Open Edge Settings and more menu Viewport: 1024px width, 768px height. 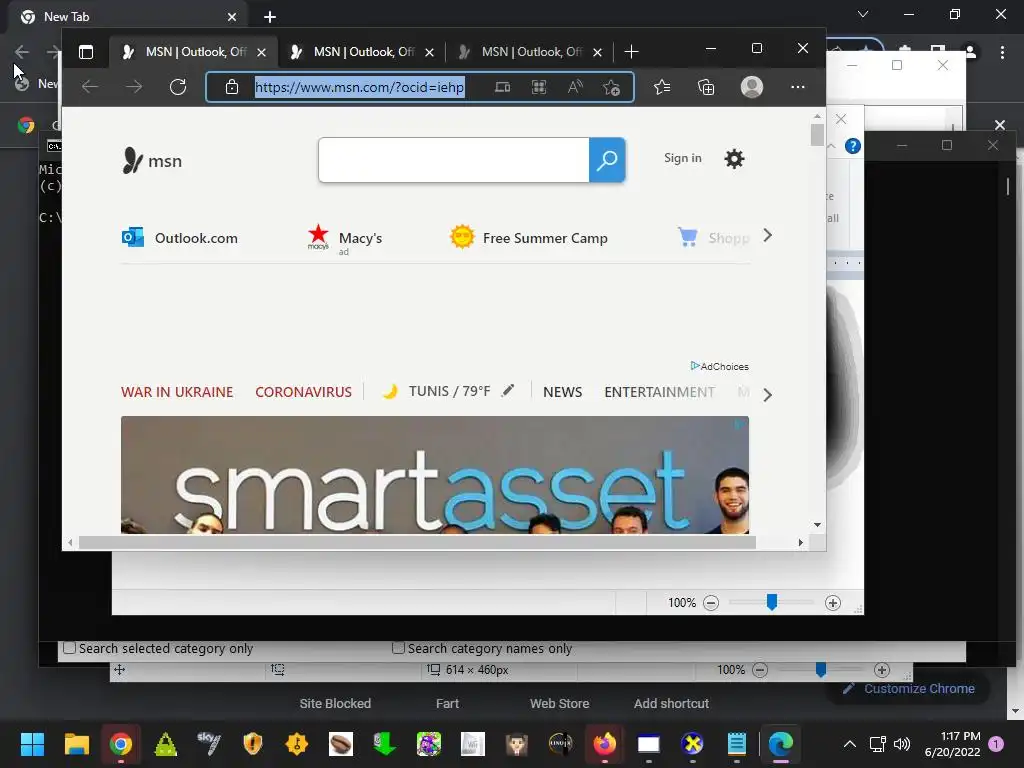(797, 87)
